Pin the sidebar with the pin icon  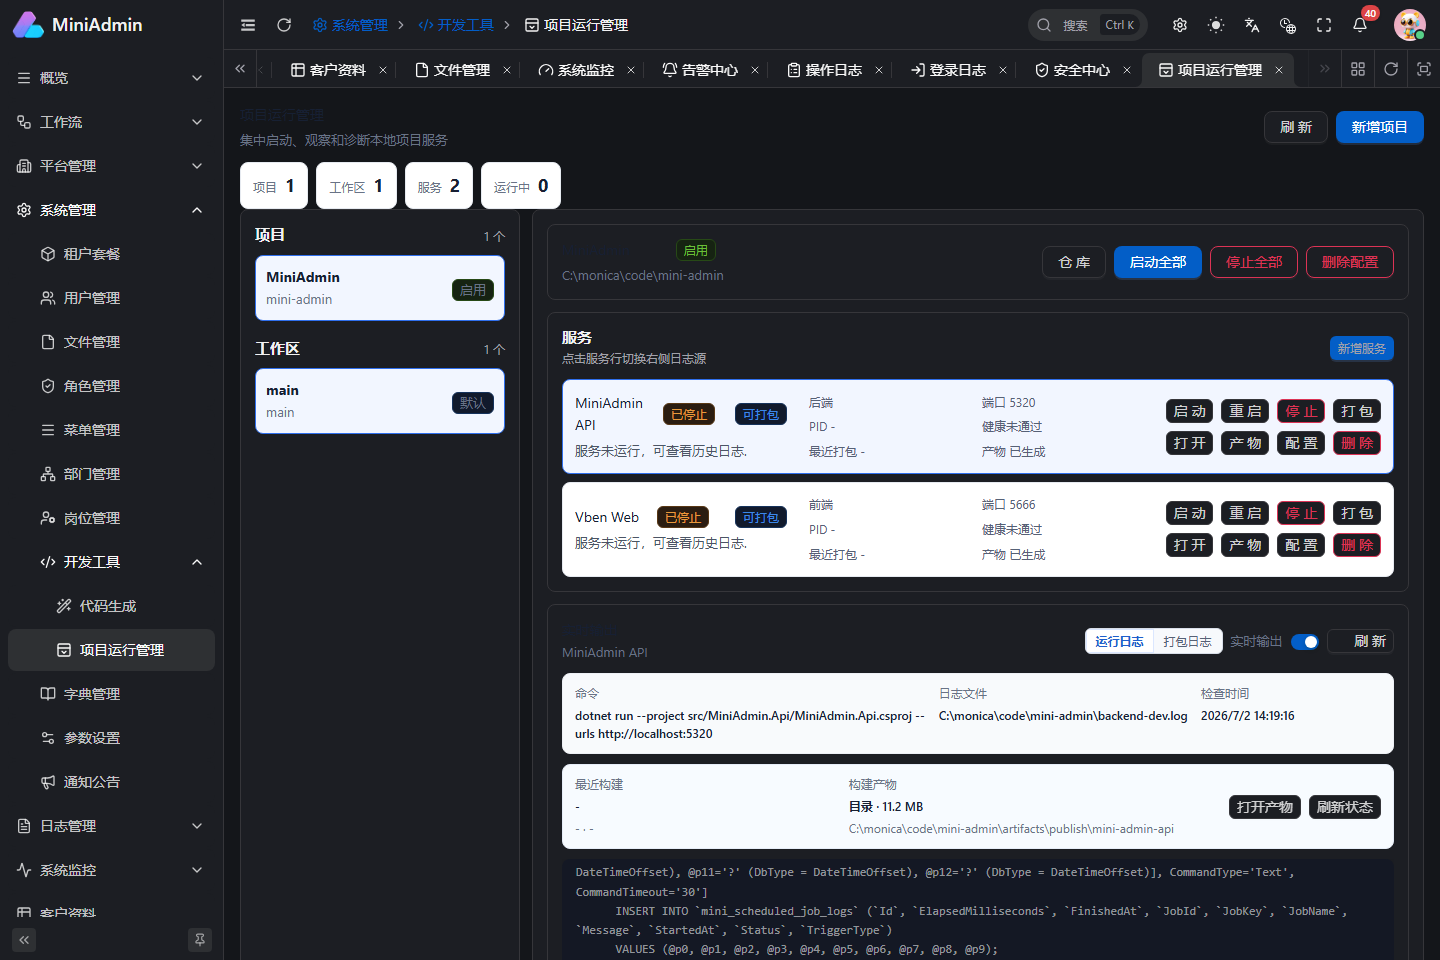click(x=200, y=940)
